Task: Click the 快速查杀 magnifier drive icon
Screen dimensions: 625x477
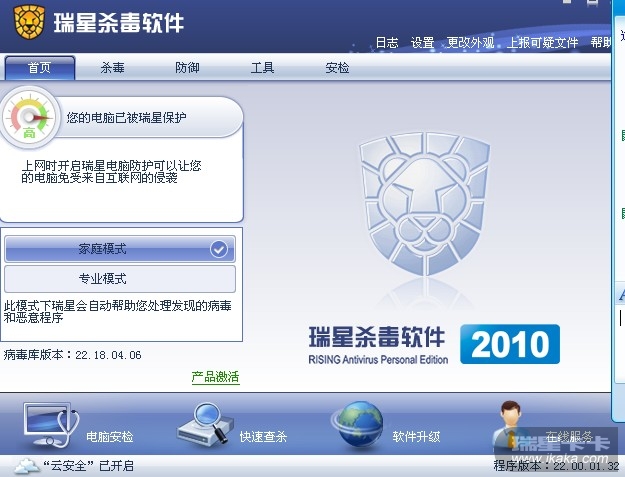Action: tap(205, 424)
